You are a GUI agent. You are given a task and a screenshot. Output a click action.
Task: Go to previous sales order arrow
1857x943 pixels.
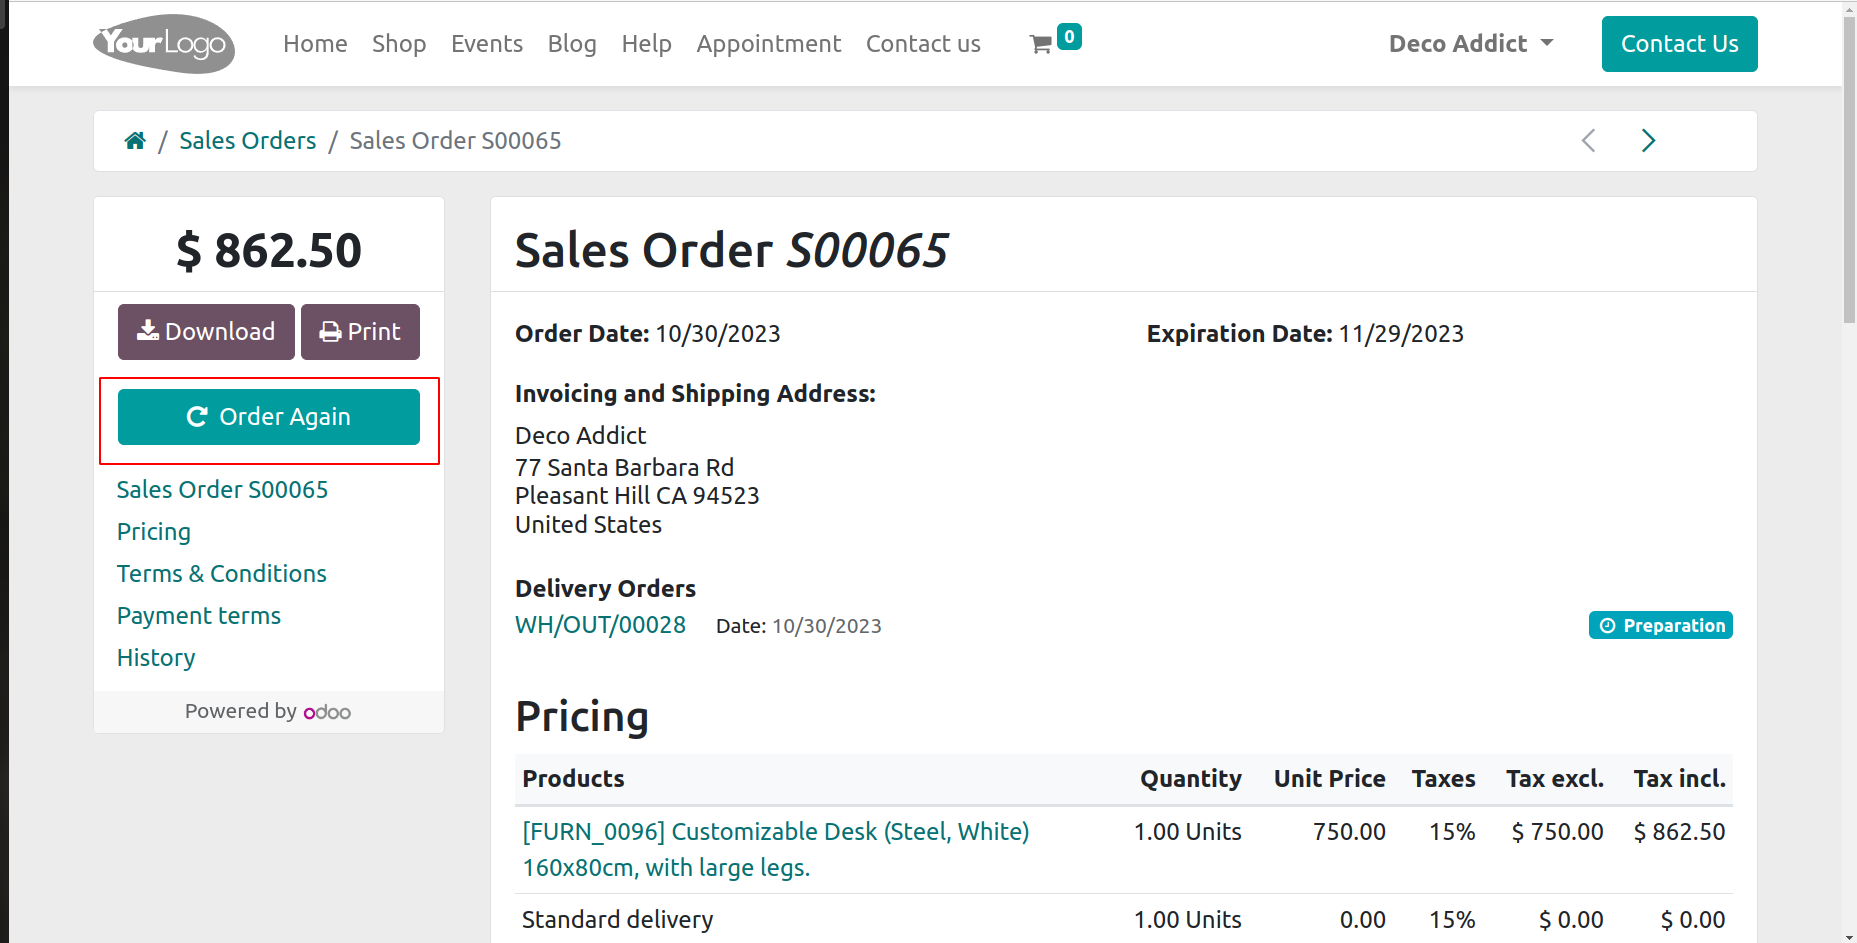1588,141
